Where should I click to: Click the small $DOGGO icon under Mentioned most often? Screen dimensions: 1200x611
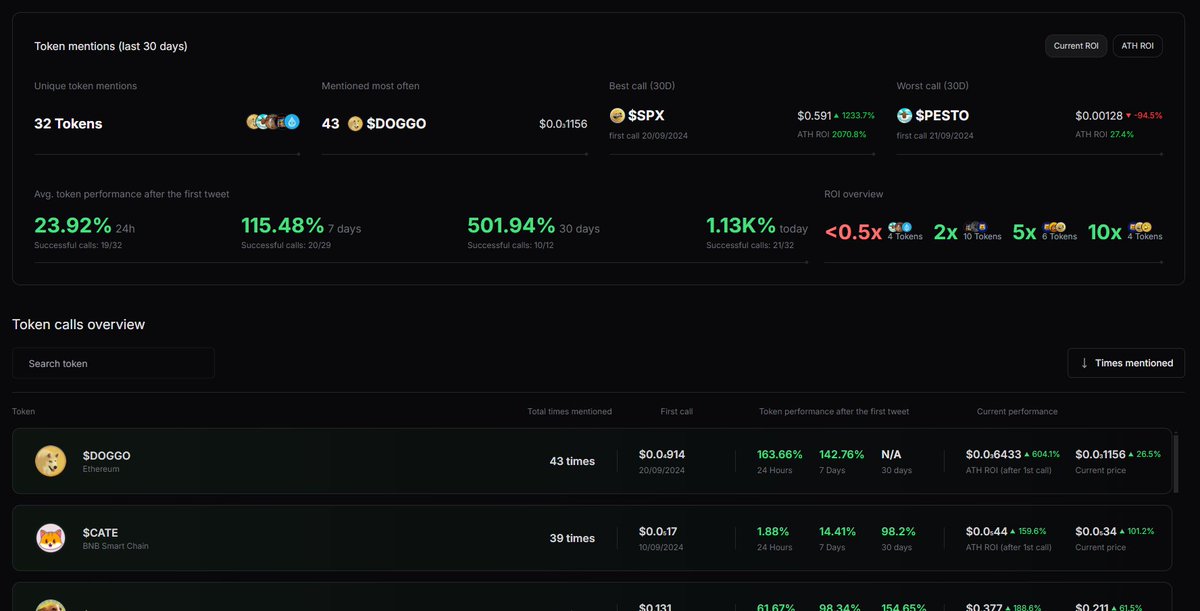355,124
